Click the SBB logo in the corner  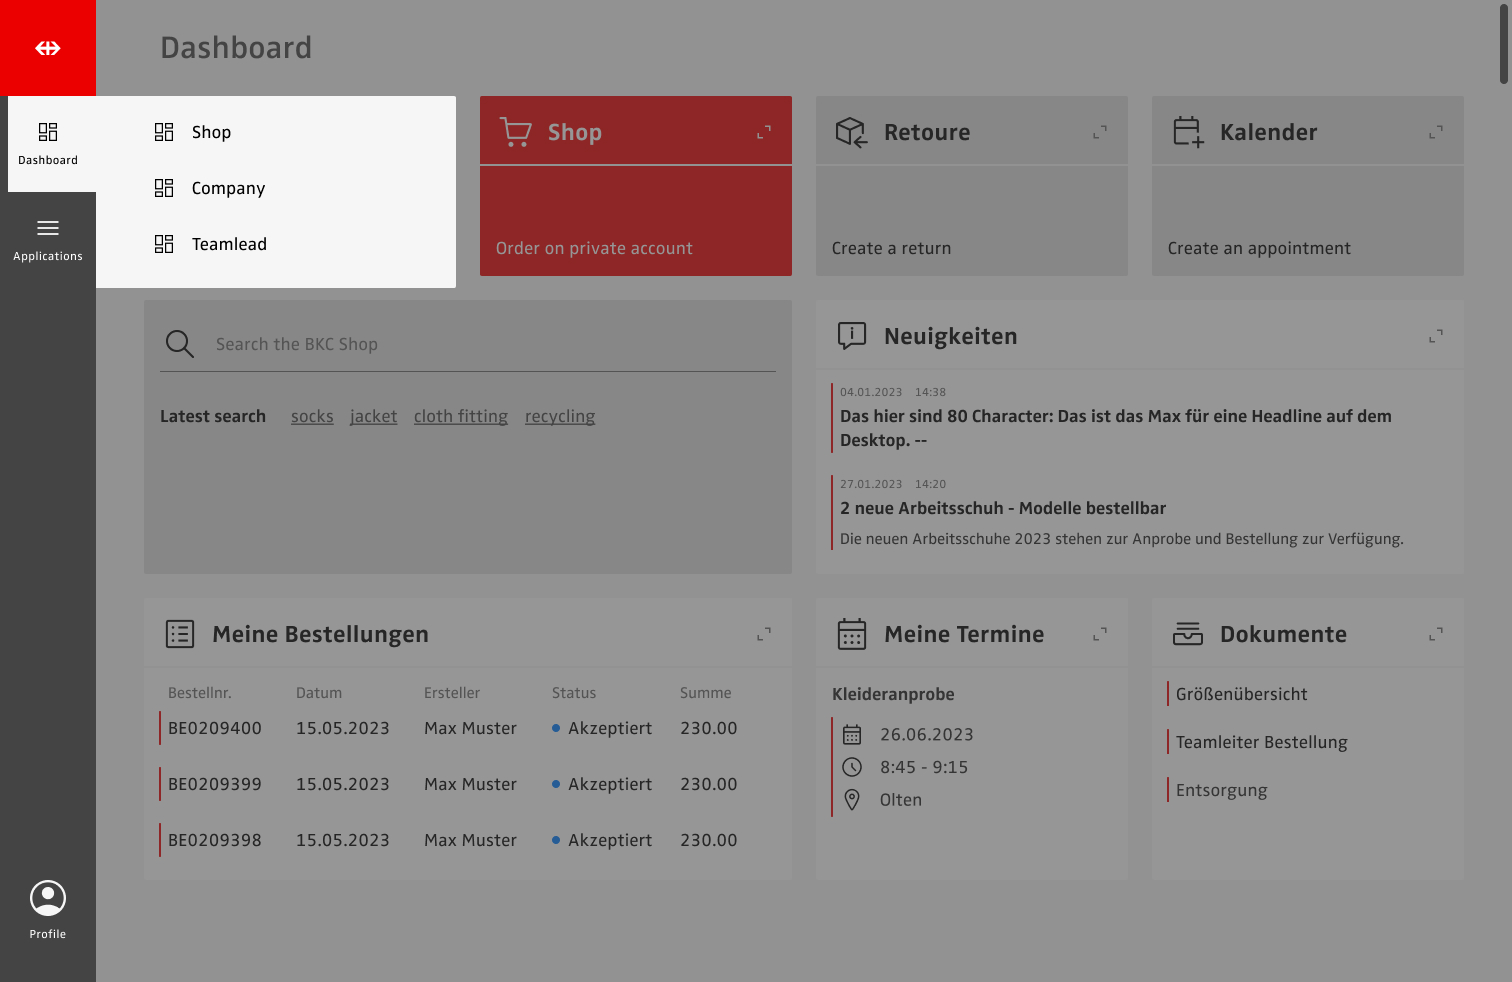pyautogui.click(x=48, y=48)
